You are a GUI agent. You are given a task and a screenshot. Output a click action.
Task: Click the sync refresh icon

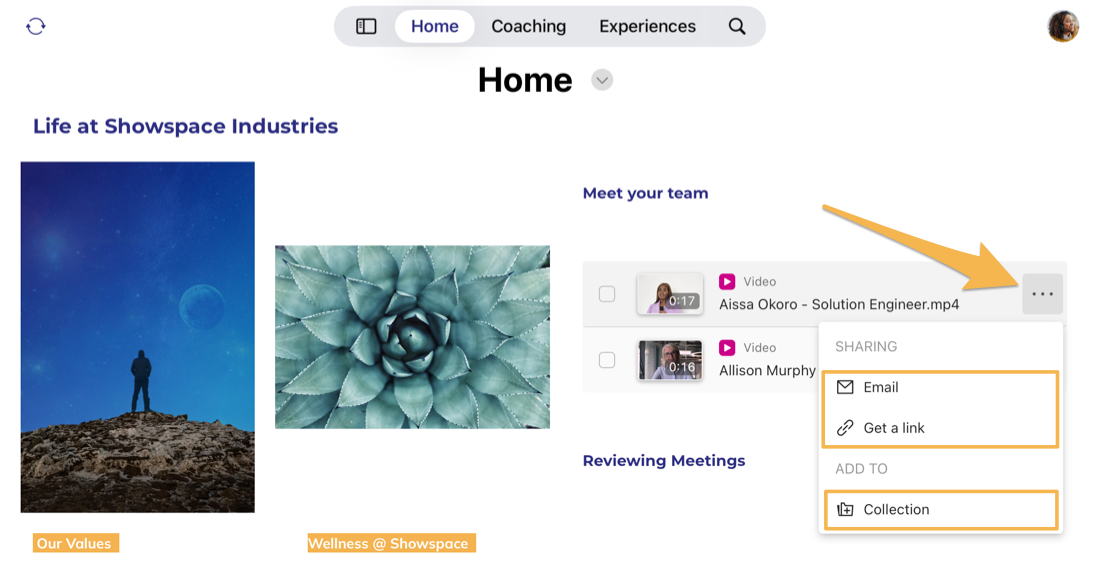(x=36, y=26)
